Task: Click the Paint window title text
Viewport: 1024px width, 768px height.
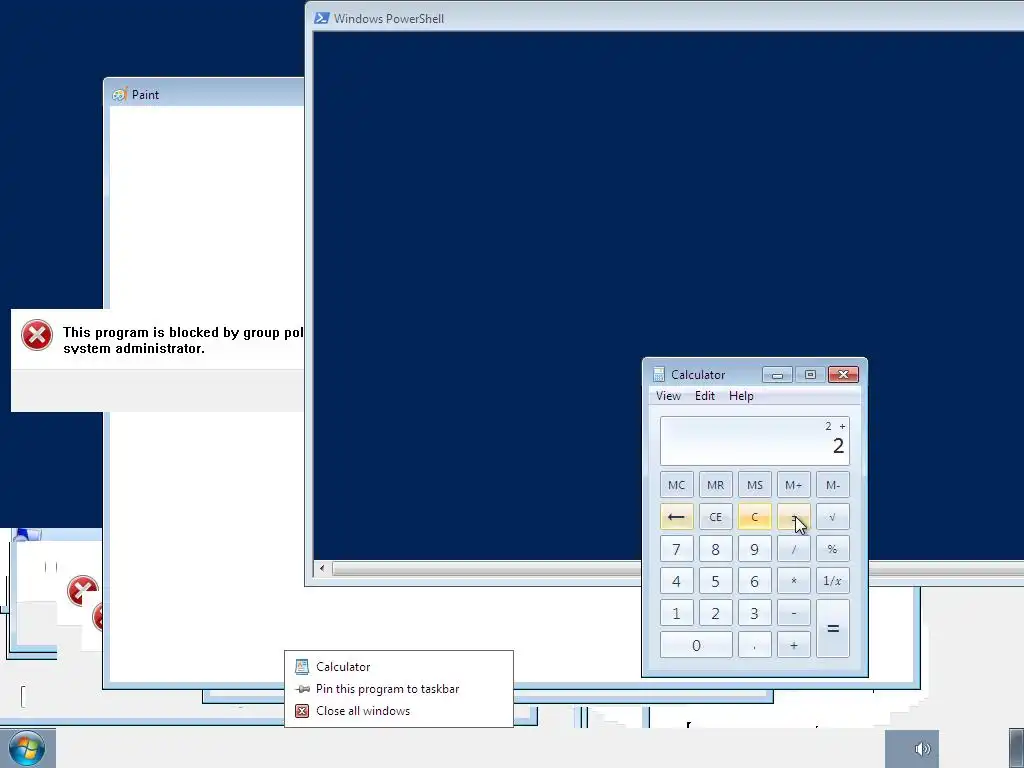Action: [x=145, y=95]
